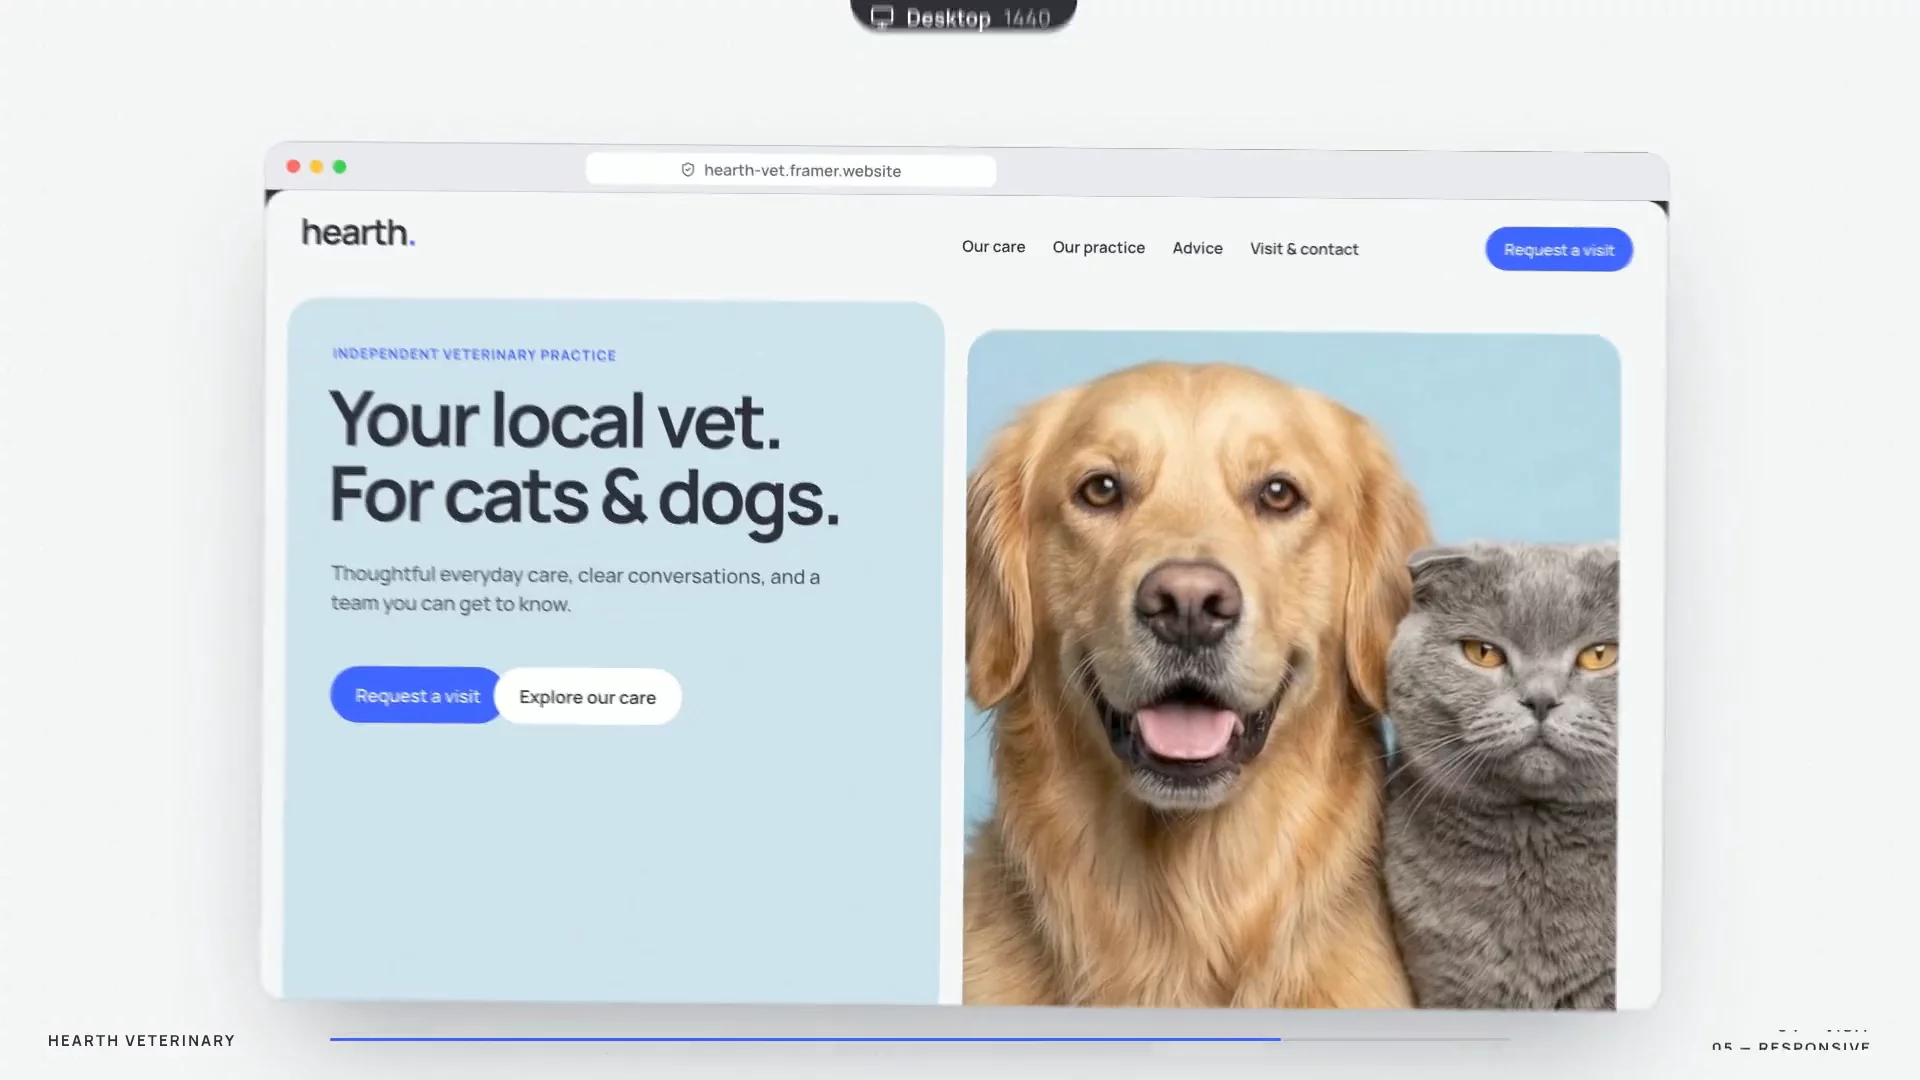
Task: Click the dog and cat hero photo
Action: point(1290,670)
